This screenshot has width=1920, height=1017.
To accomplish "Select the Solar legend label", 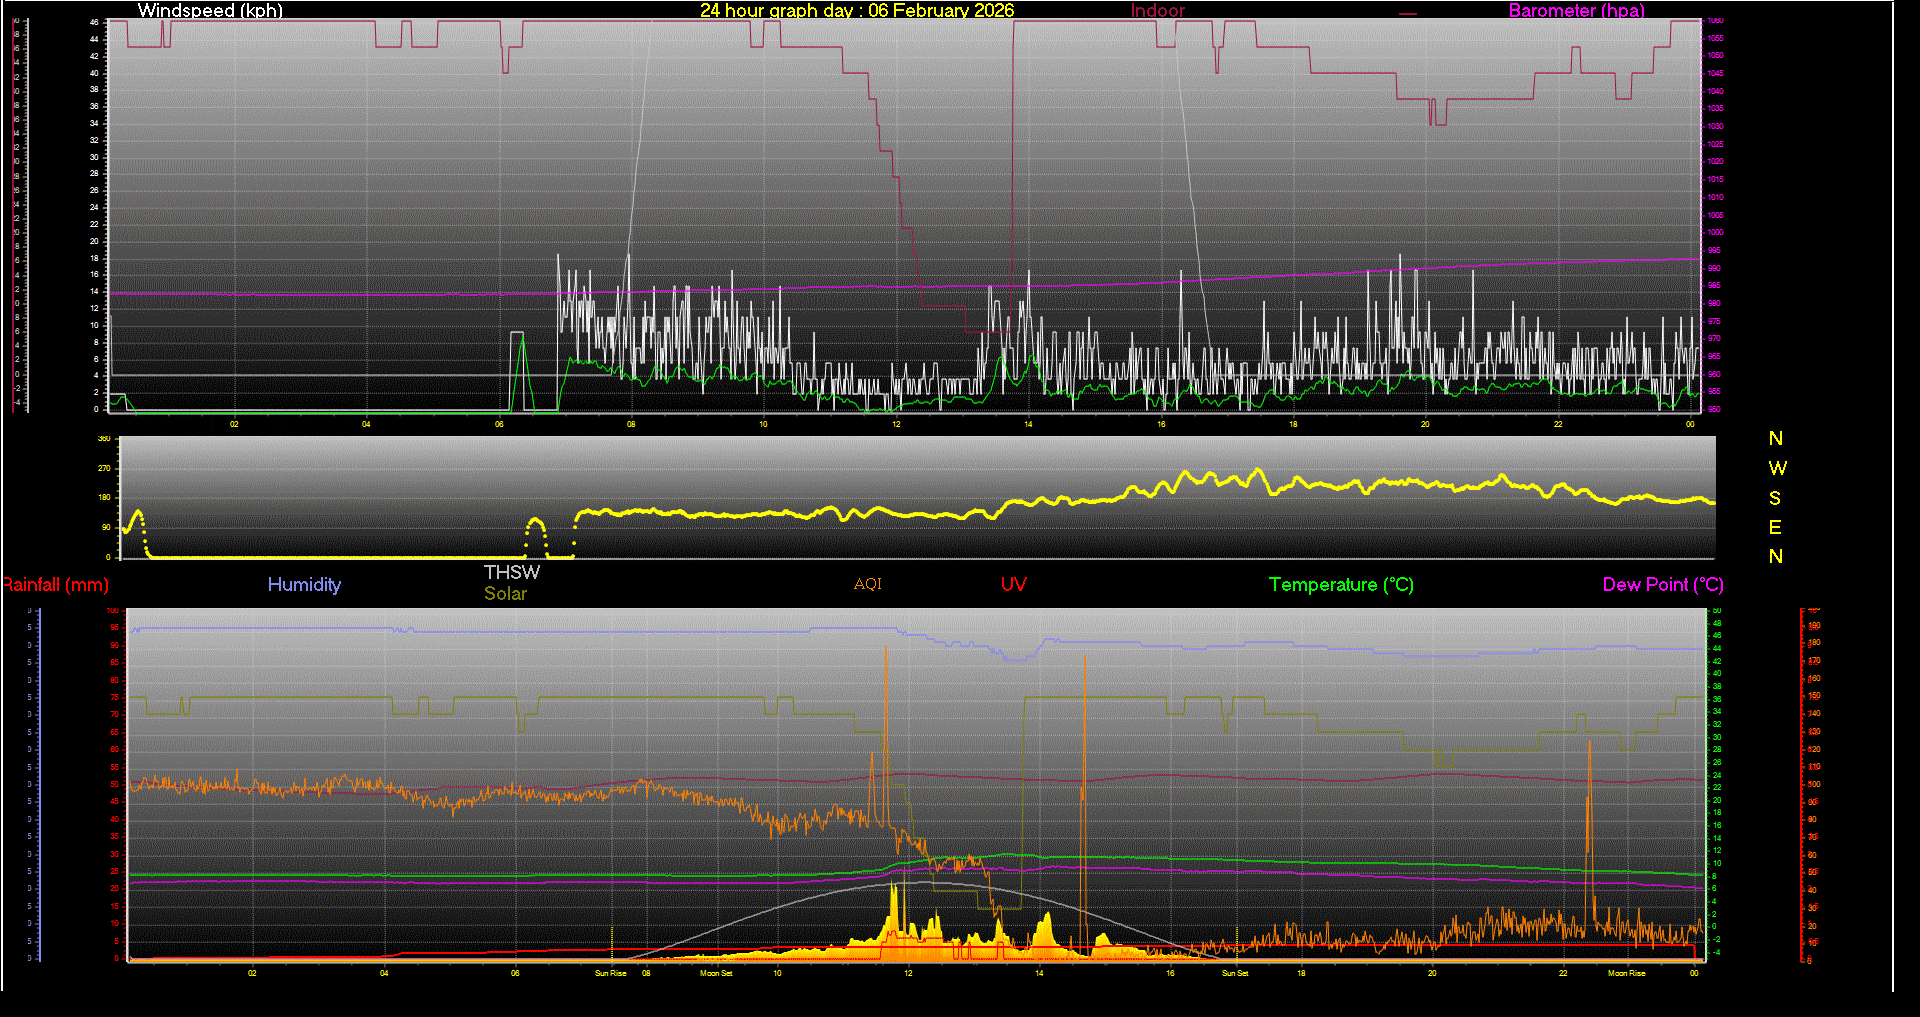I will pyautogui.click(x=505, y=594).
